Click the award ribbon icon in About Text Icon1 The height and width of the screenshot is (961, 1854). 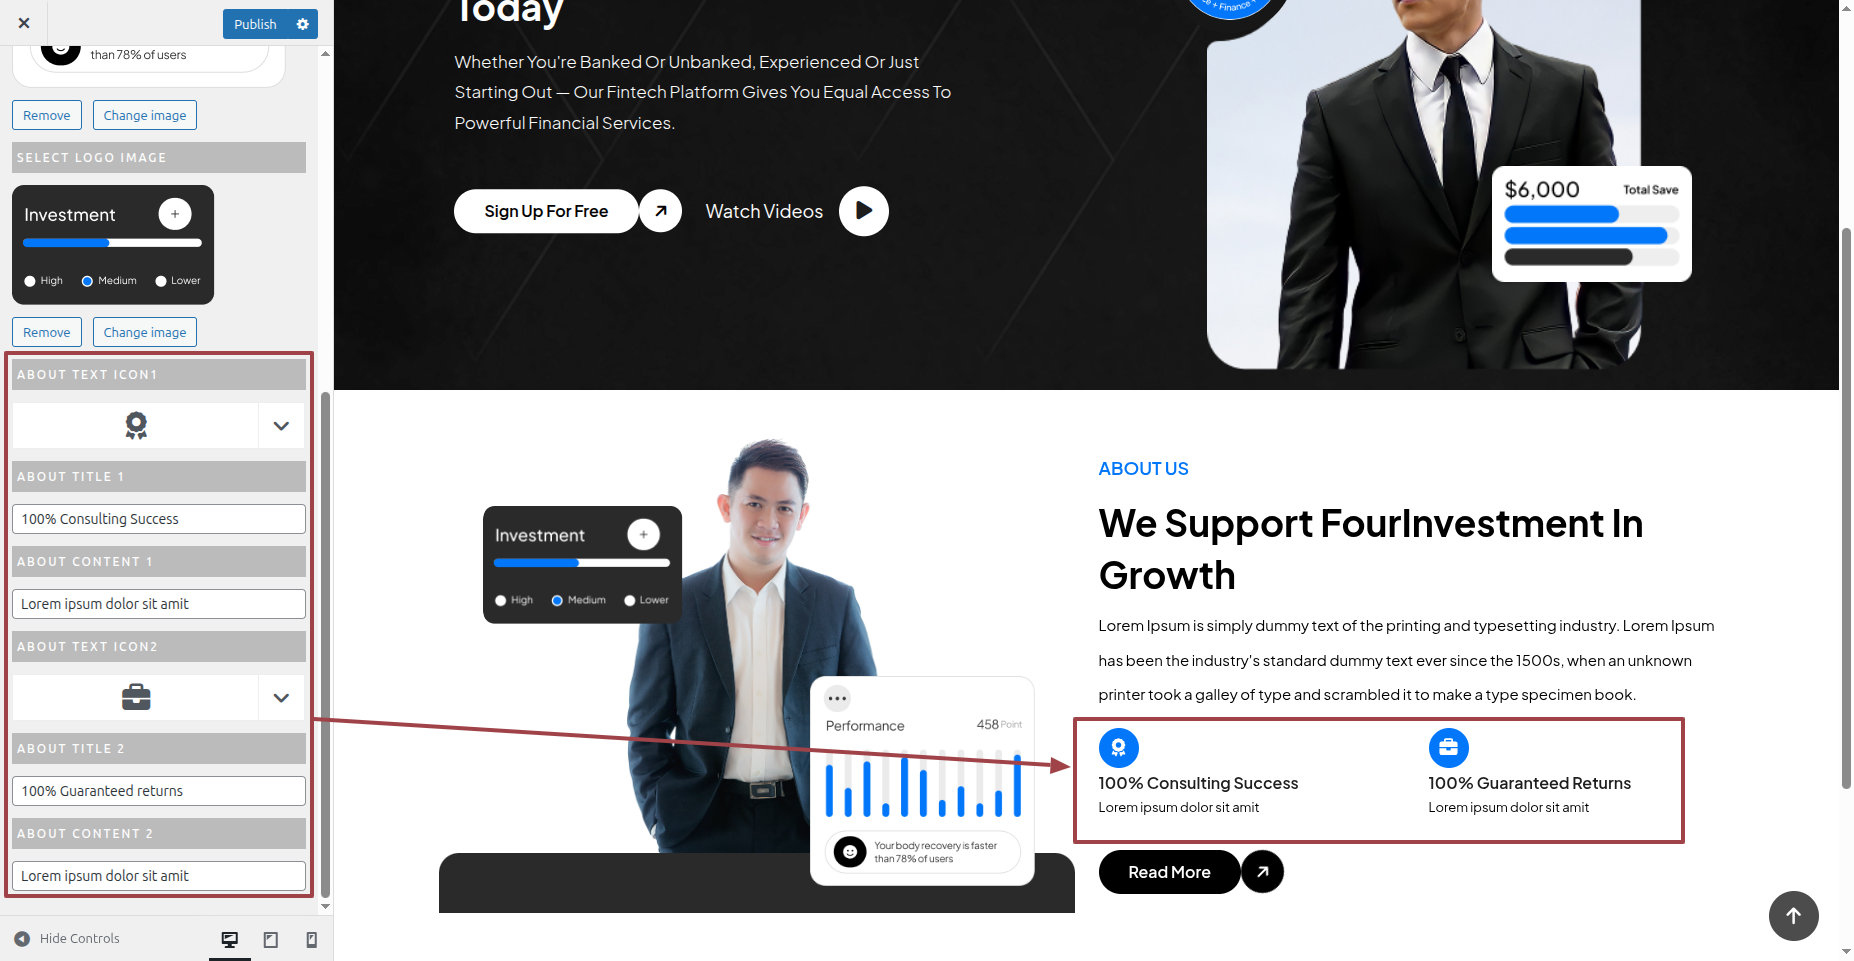point(136,426)
